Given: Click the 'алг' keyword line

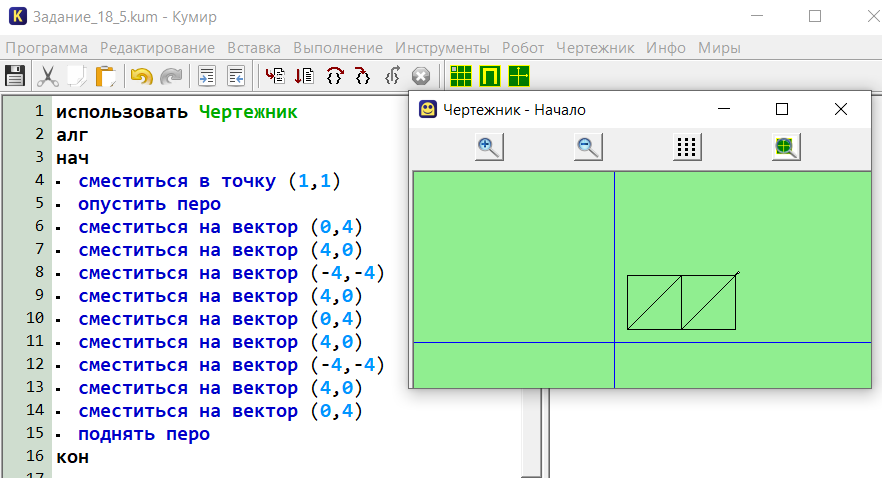Looking at the screenshot, I should tap(72, 135).
